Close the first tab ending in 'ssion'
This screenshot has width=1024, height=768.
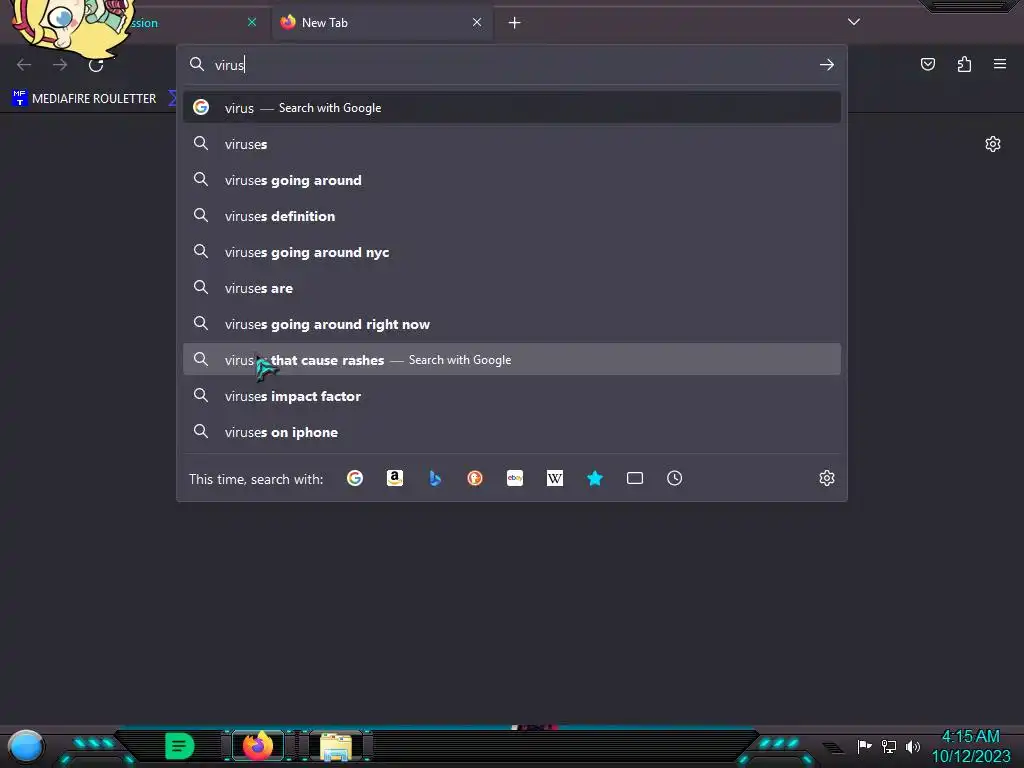[252, 22]
